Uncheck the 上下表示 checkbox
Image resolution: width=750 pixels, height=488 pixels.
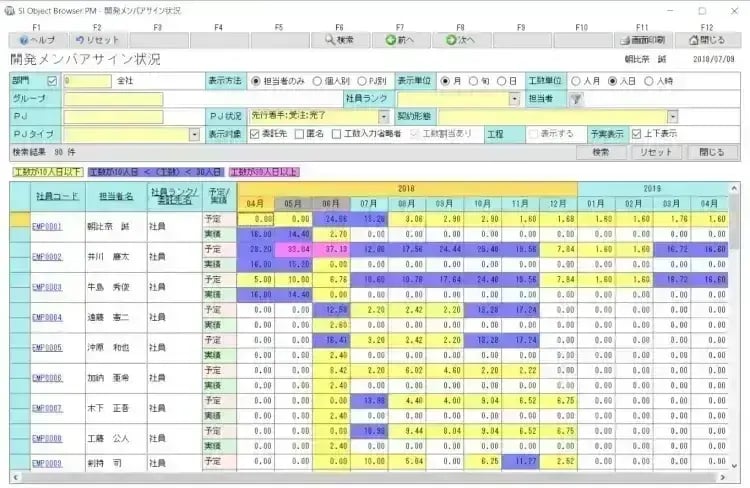pos(635,133)
